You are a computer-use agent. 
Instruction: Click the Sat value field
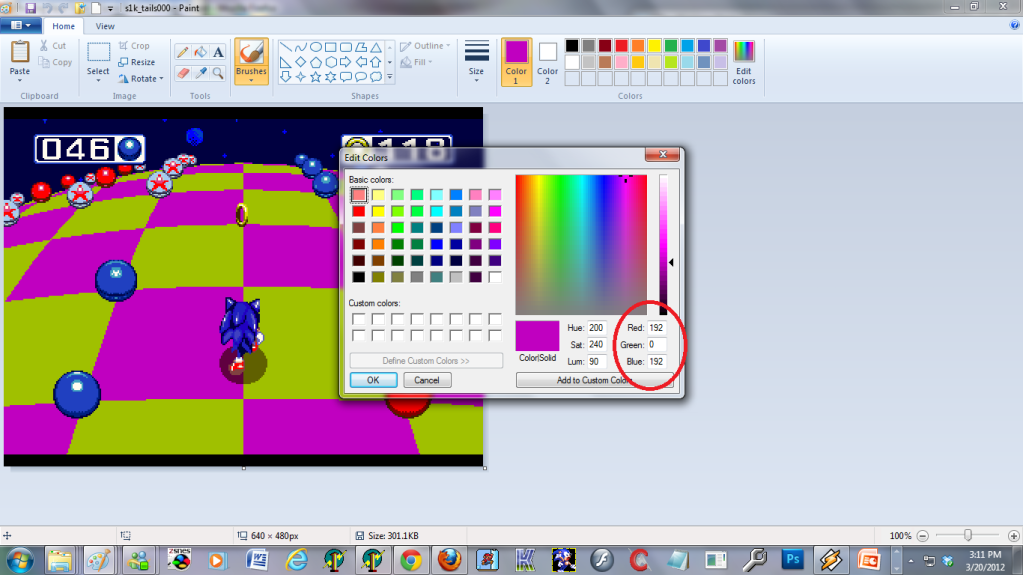[x=596, y=345]
